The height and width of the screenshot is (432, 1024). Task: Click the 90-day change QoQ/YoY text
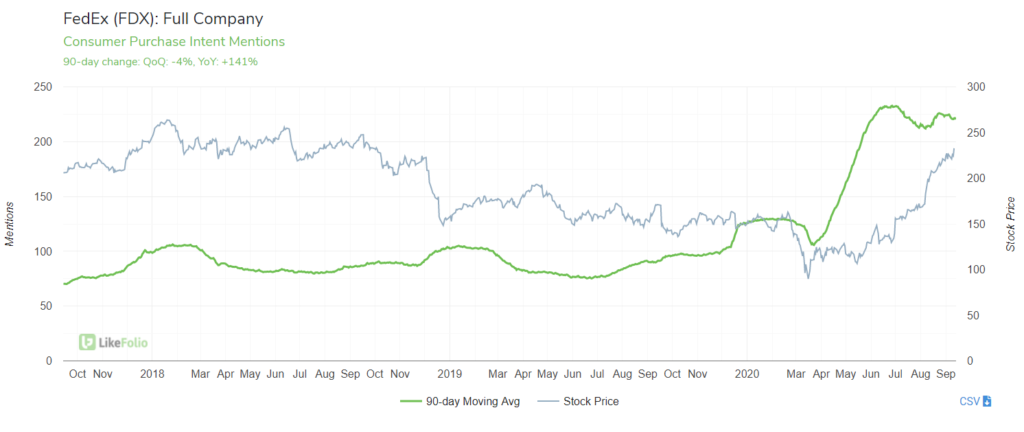coord(160,62)
